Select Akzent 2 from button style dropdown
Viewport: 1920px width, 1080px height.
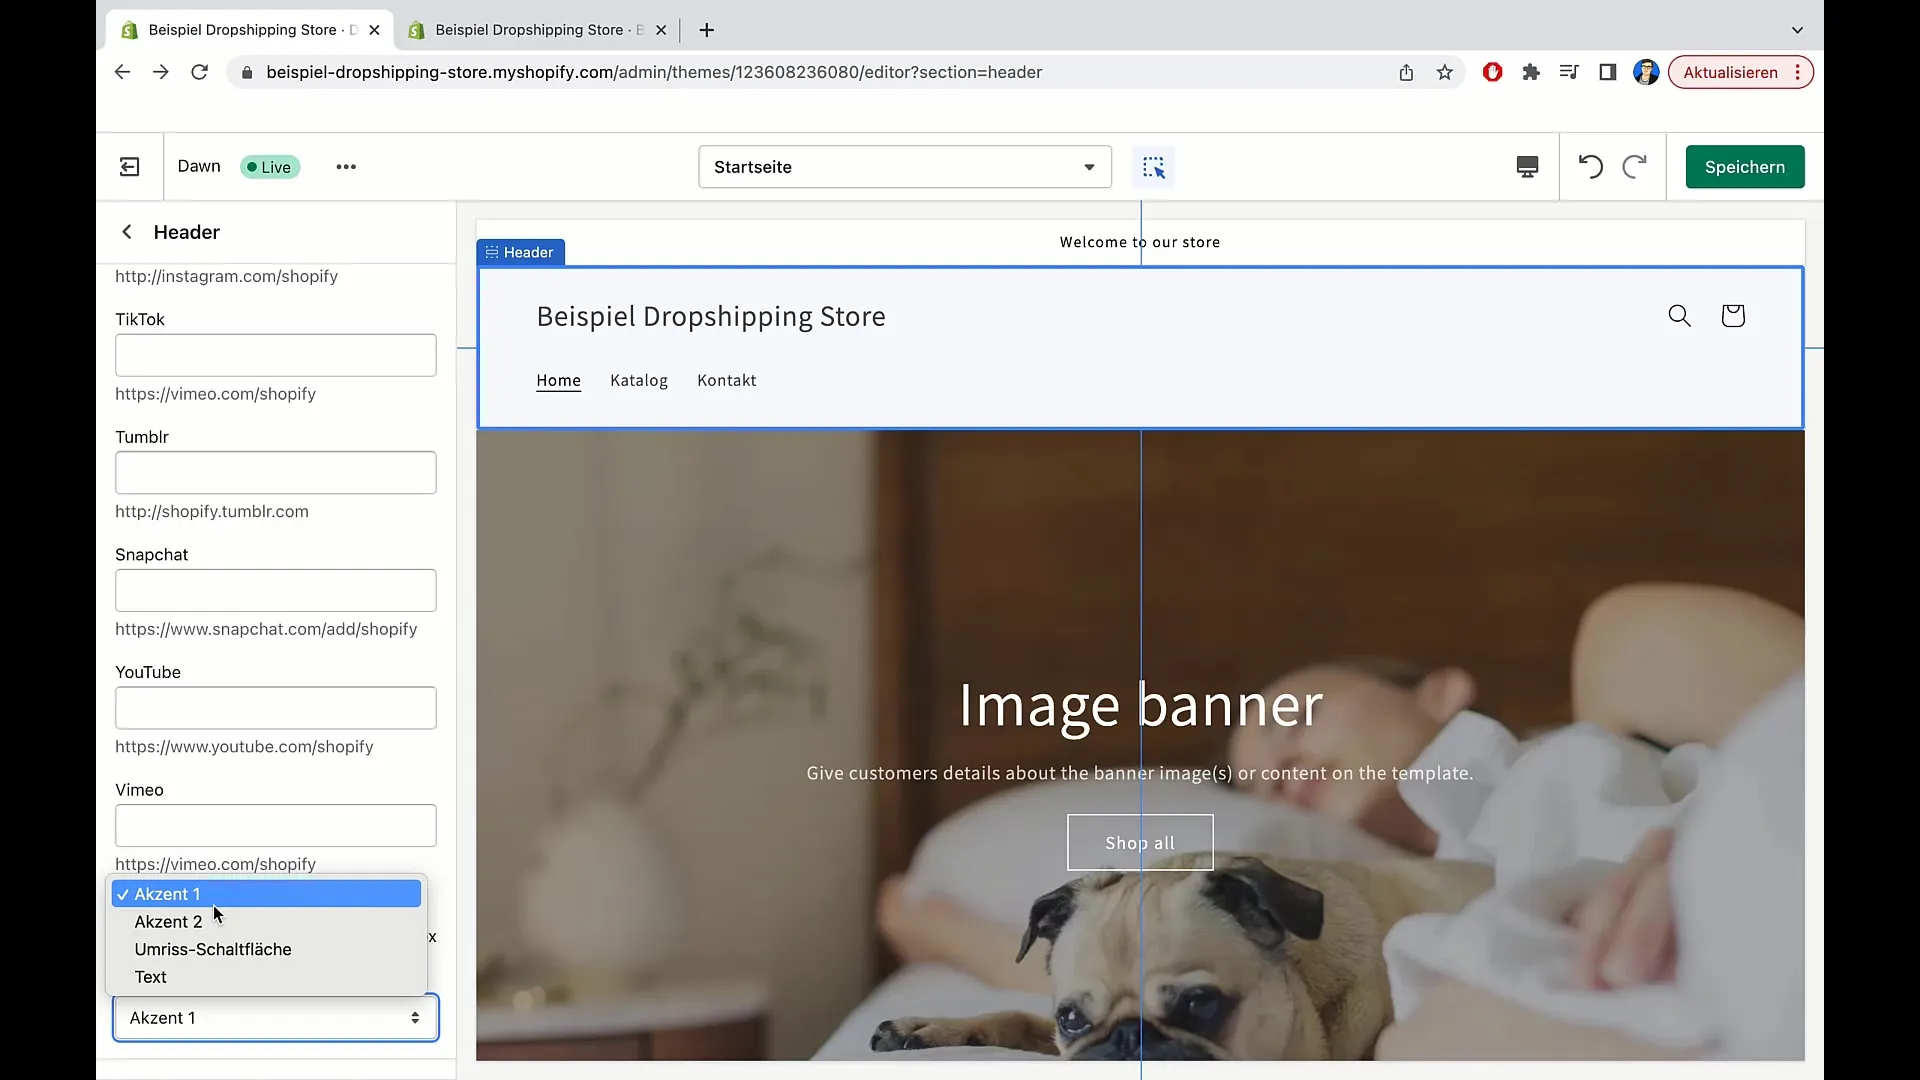pos(167,920)
